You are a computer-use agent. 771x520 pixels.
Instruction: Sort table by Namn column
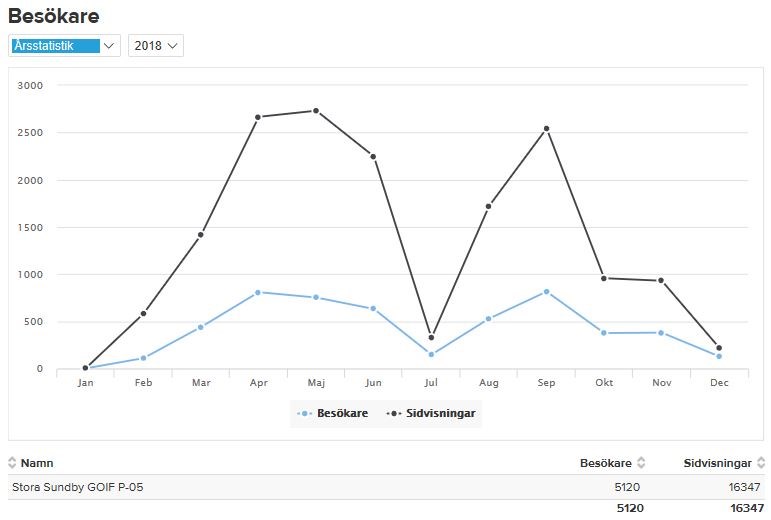point(37,463)
